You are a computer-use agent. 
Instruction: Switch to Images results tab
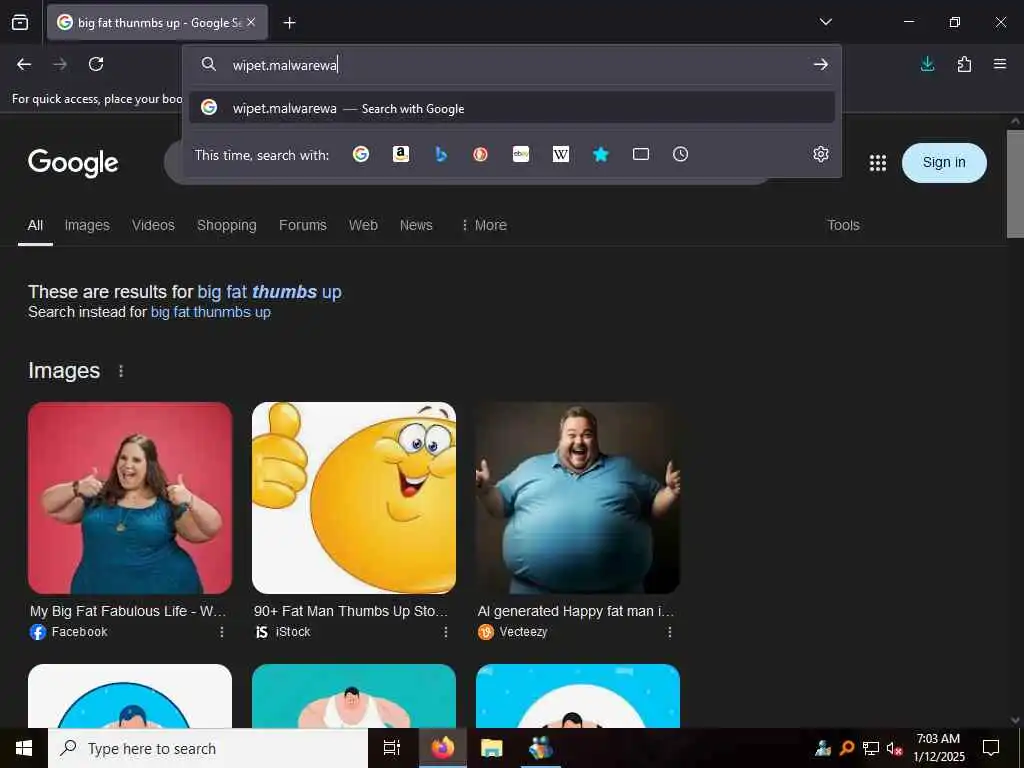click(87, 225)
